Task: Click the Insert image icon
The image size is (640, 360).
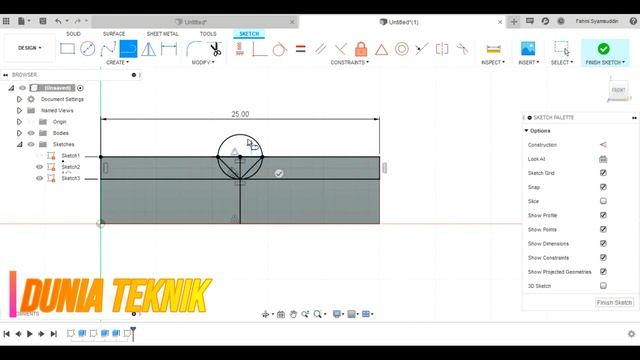Action: [528, 49]
